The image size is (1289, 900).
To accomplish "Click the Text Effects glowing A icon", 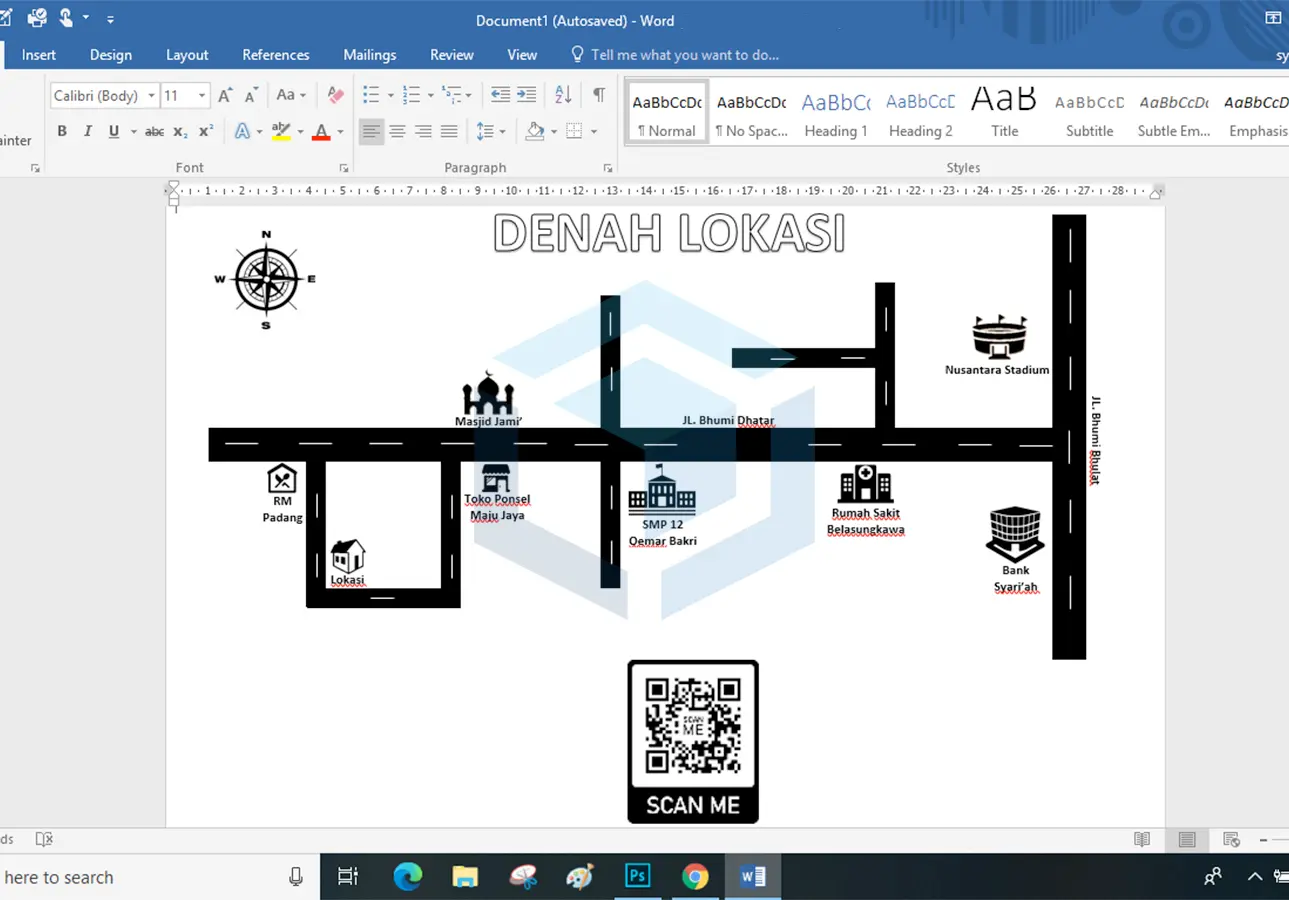I will 242,131.
